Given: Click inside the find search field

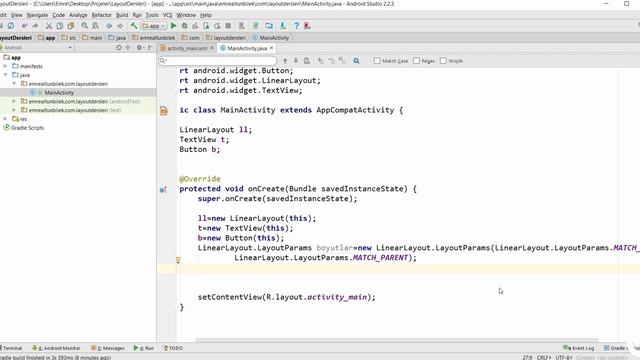Looking at the screenshot, I should 218,61.
